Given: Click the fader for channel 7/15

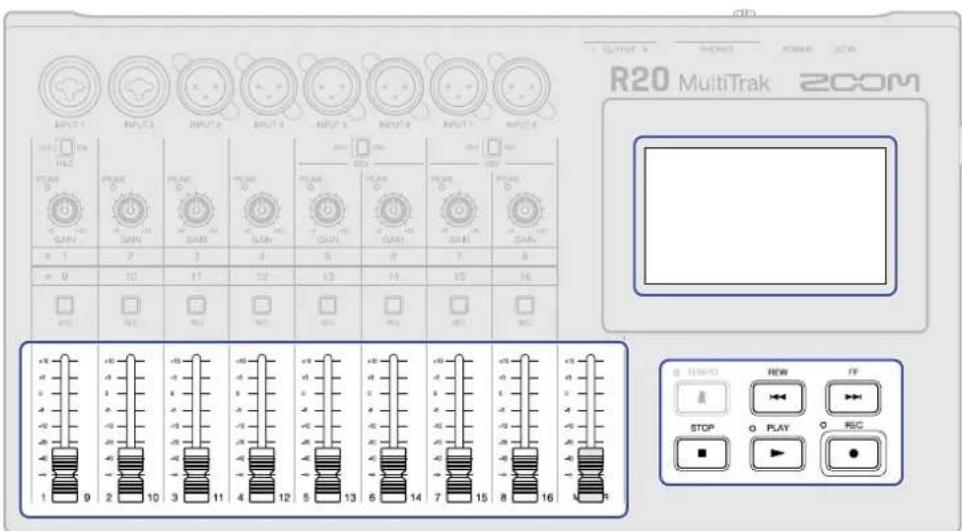Looking at the screenshot, I should (x=458, y=475).
